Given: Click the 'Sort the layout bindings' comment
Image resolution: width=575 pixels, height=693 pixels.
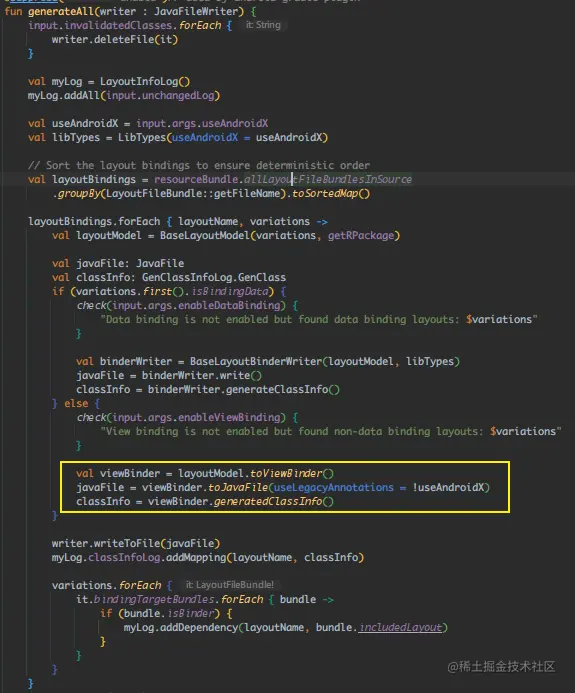Looking at the screenshot, I should pyautogui.click(x=199, y=166).
